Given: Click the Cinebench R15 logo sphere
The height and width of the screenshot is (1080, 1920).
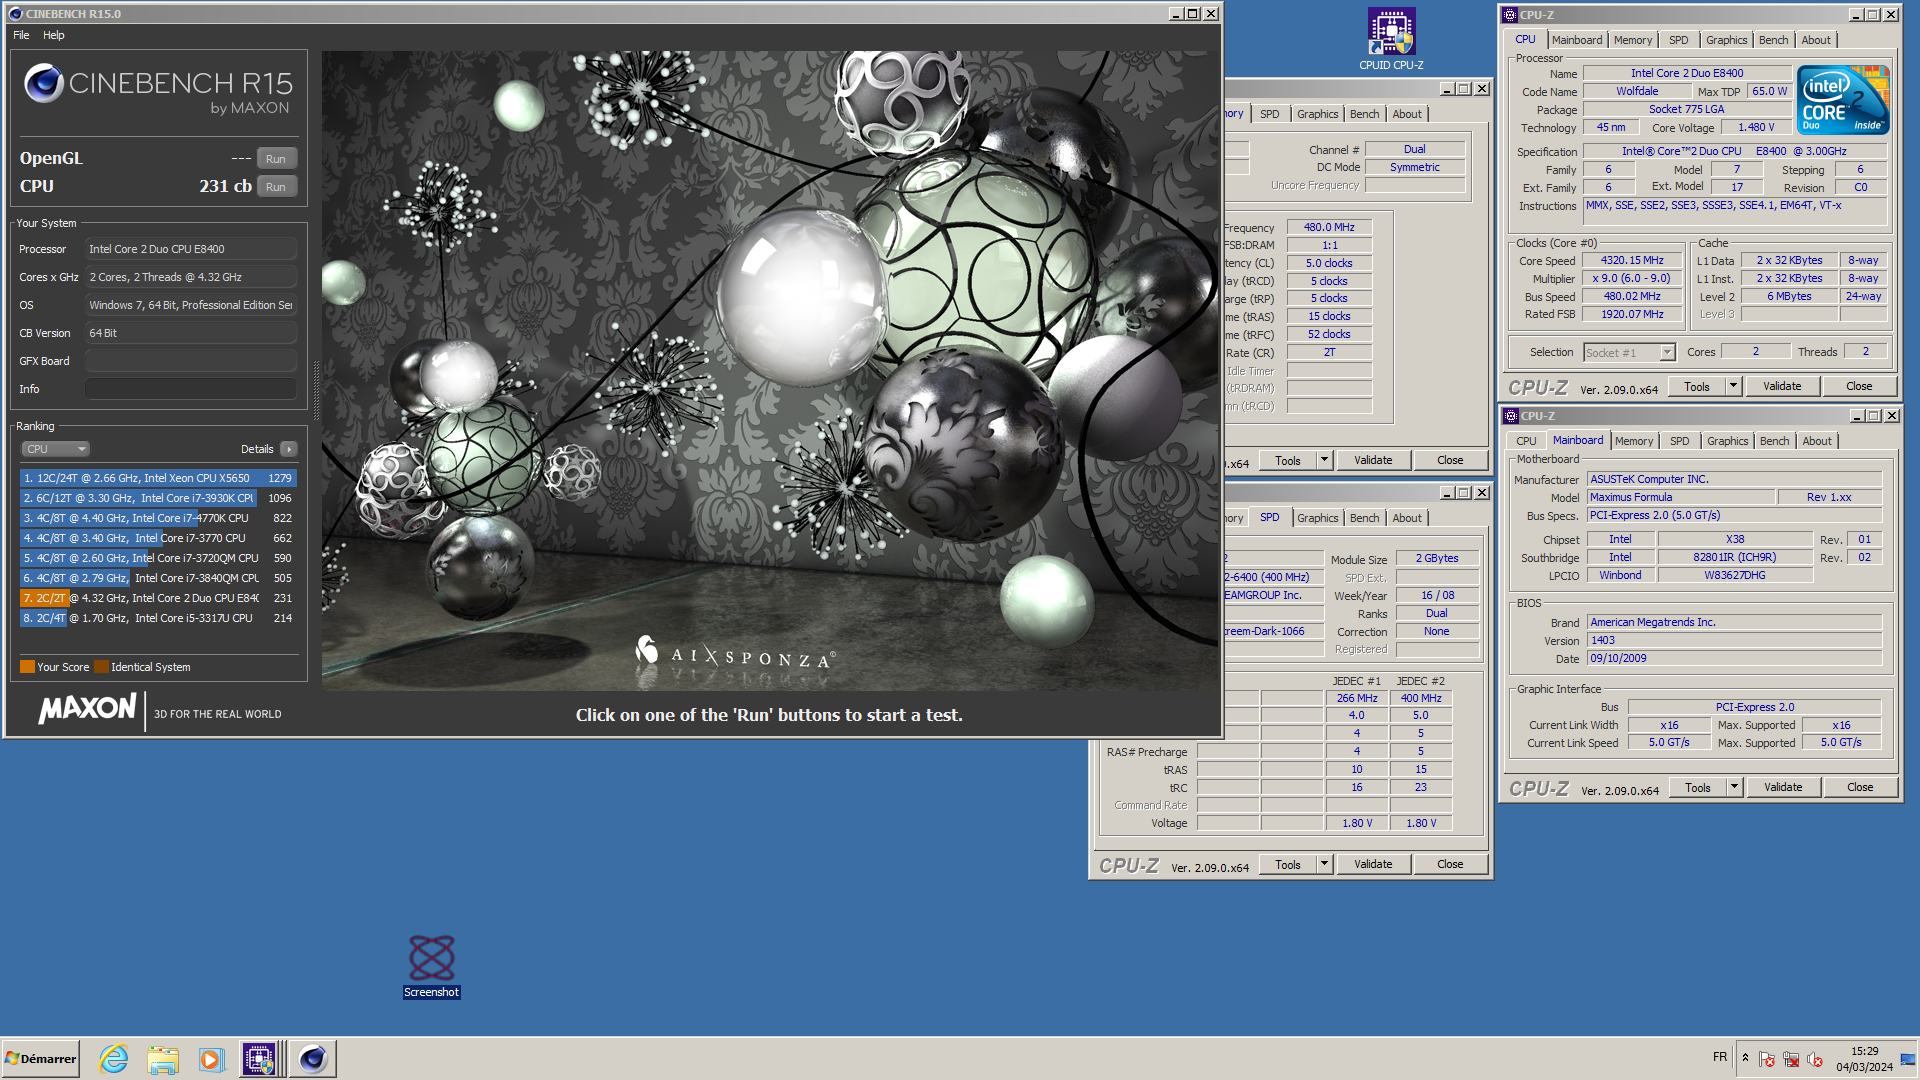Looking at the screenshot, I should 44,84.
